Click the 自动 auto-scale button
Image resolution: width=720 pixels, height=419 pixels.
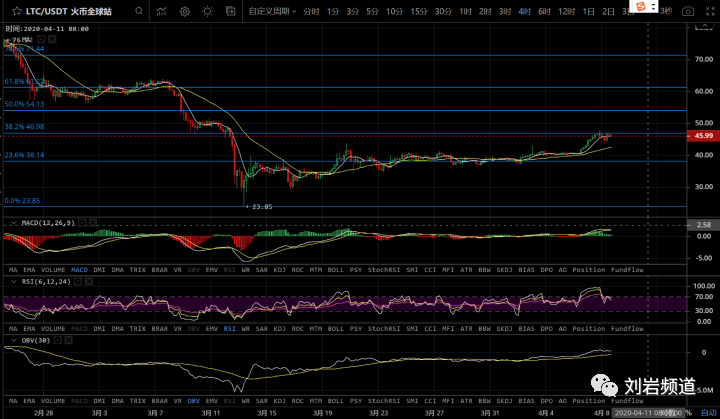[x=708, y=413]
